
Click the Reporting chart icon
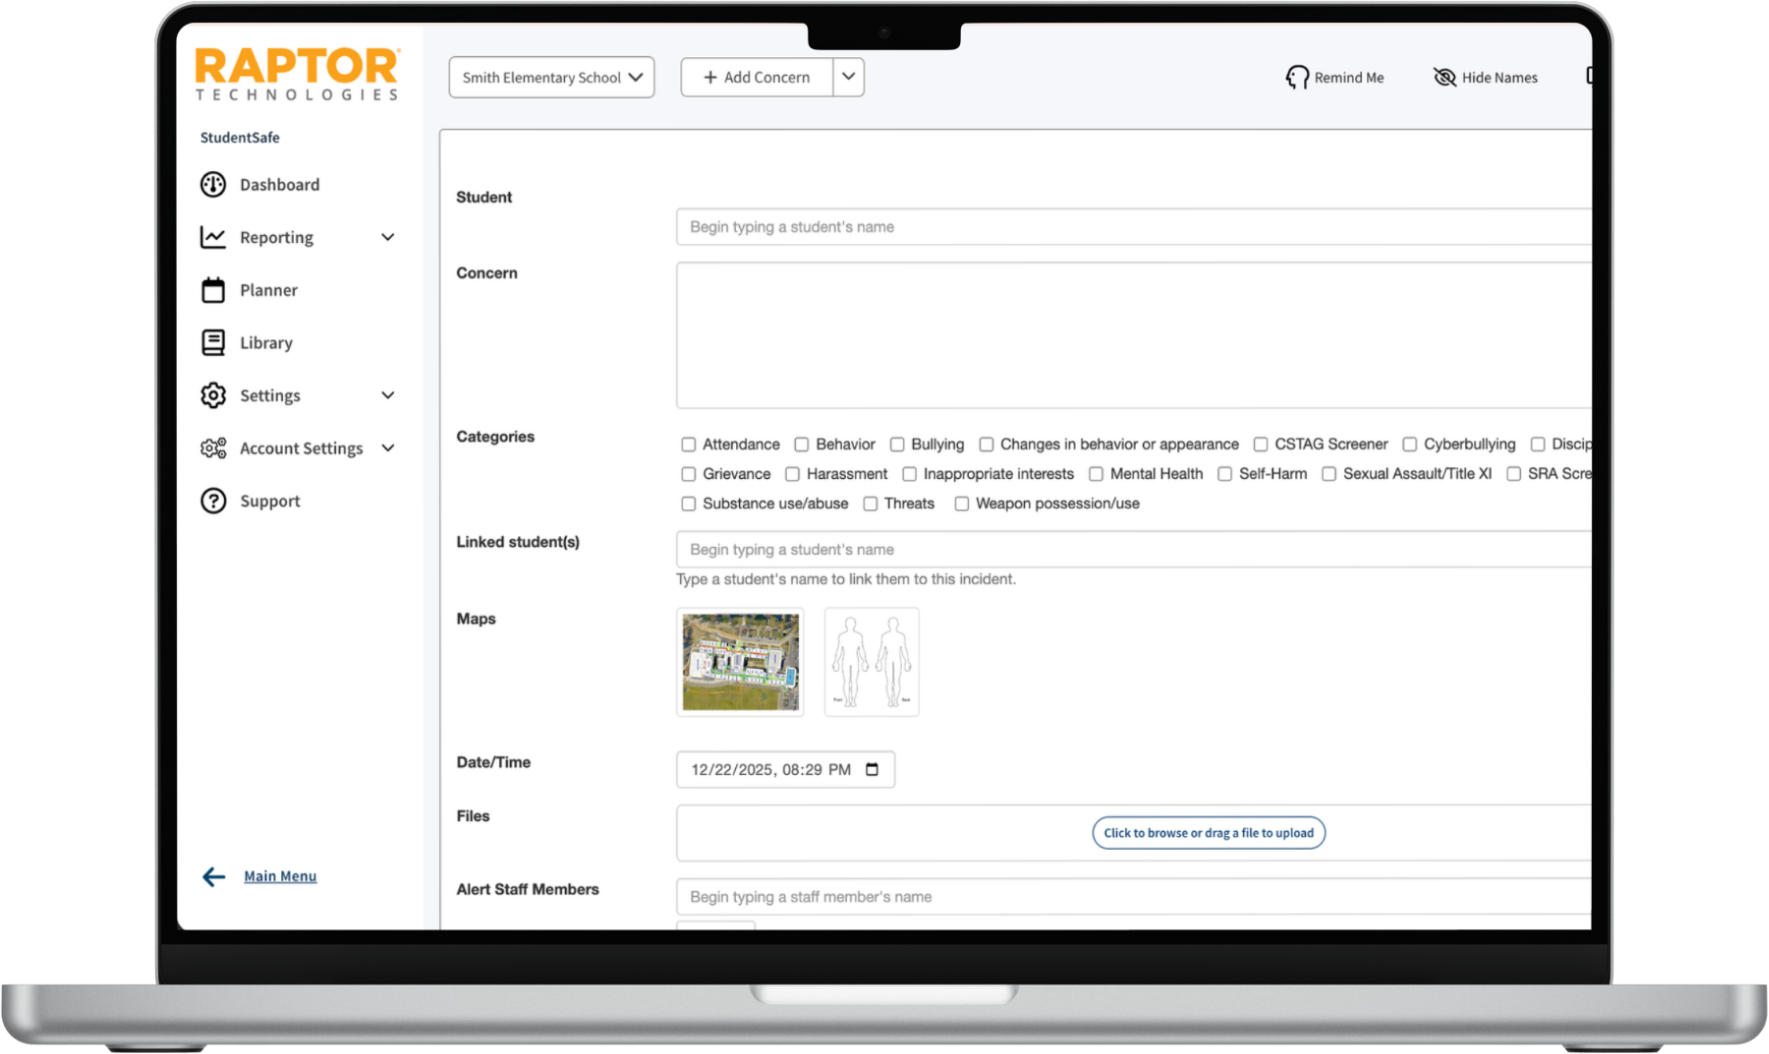[213, 237]
